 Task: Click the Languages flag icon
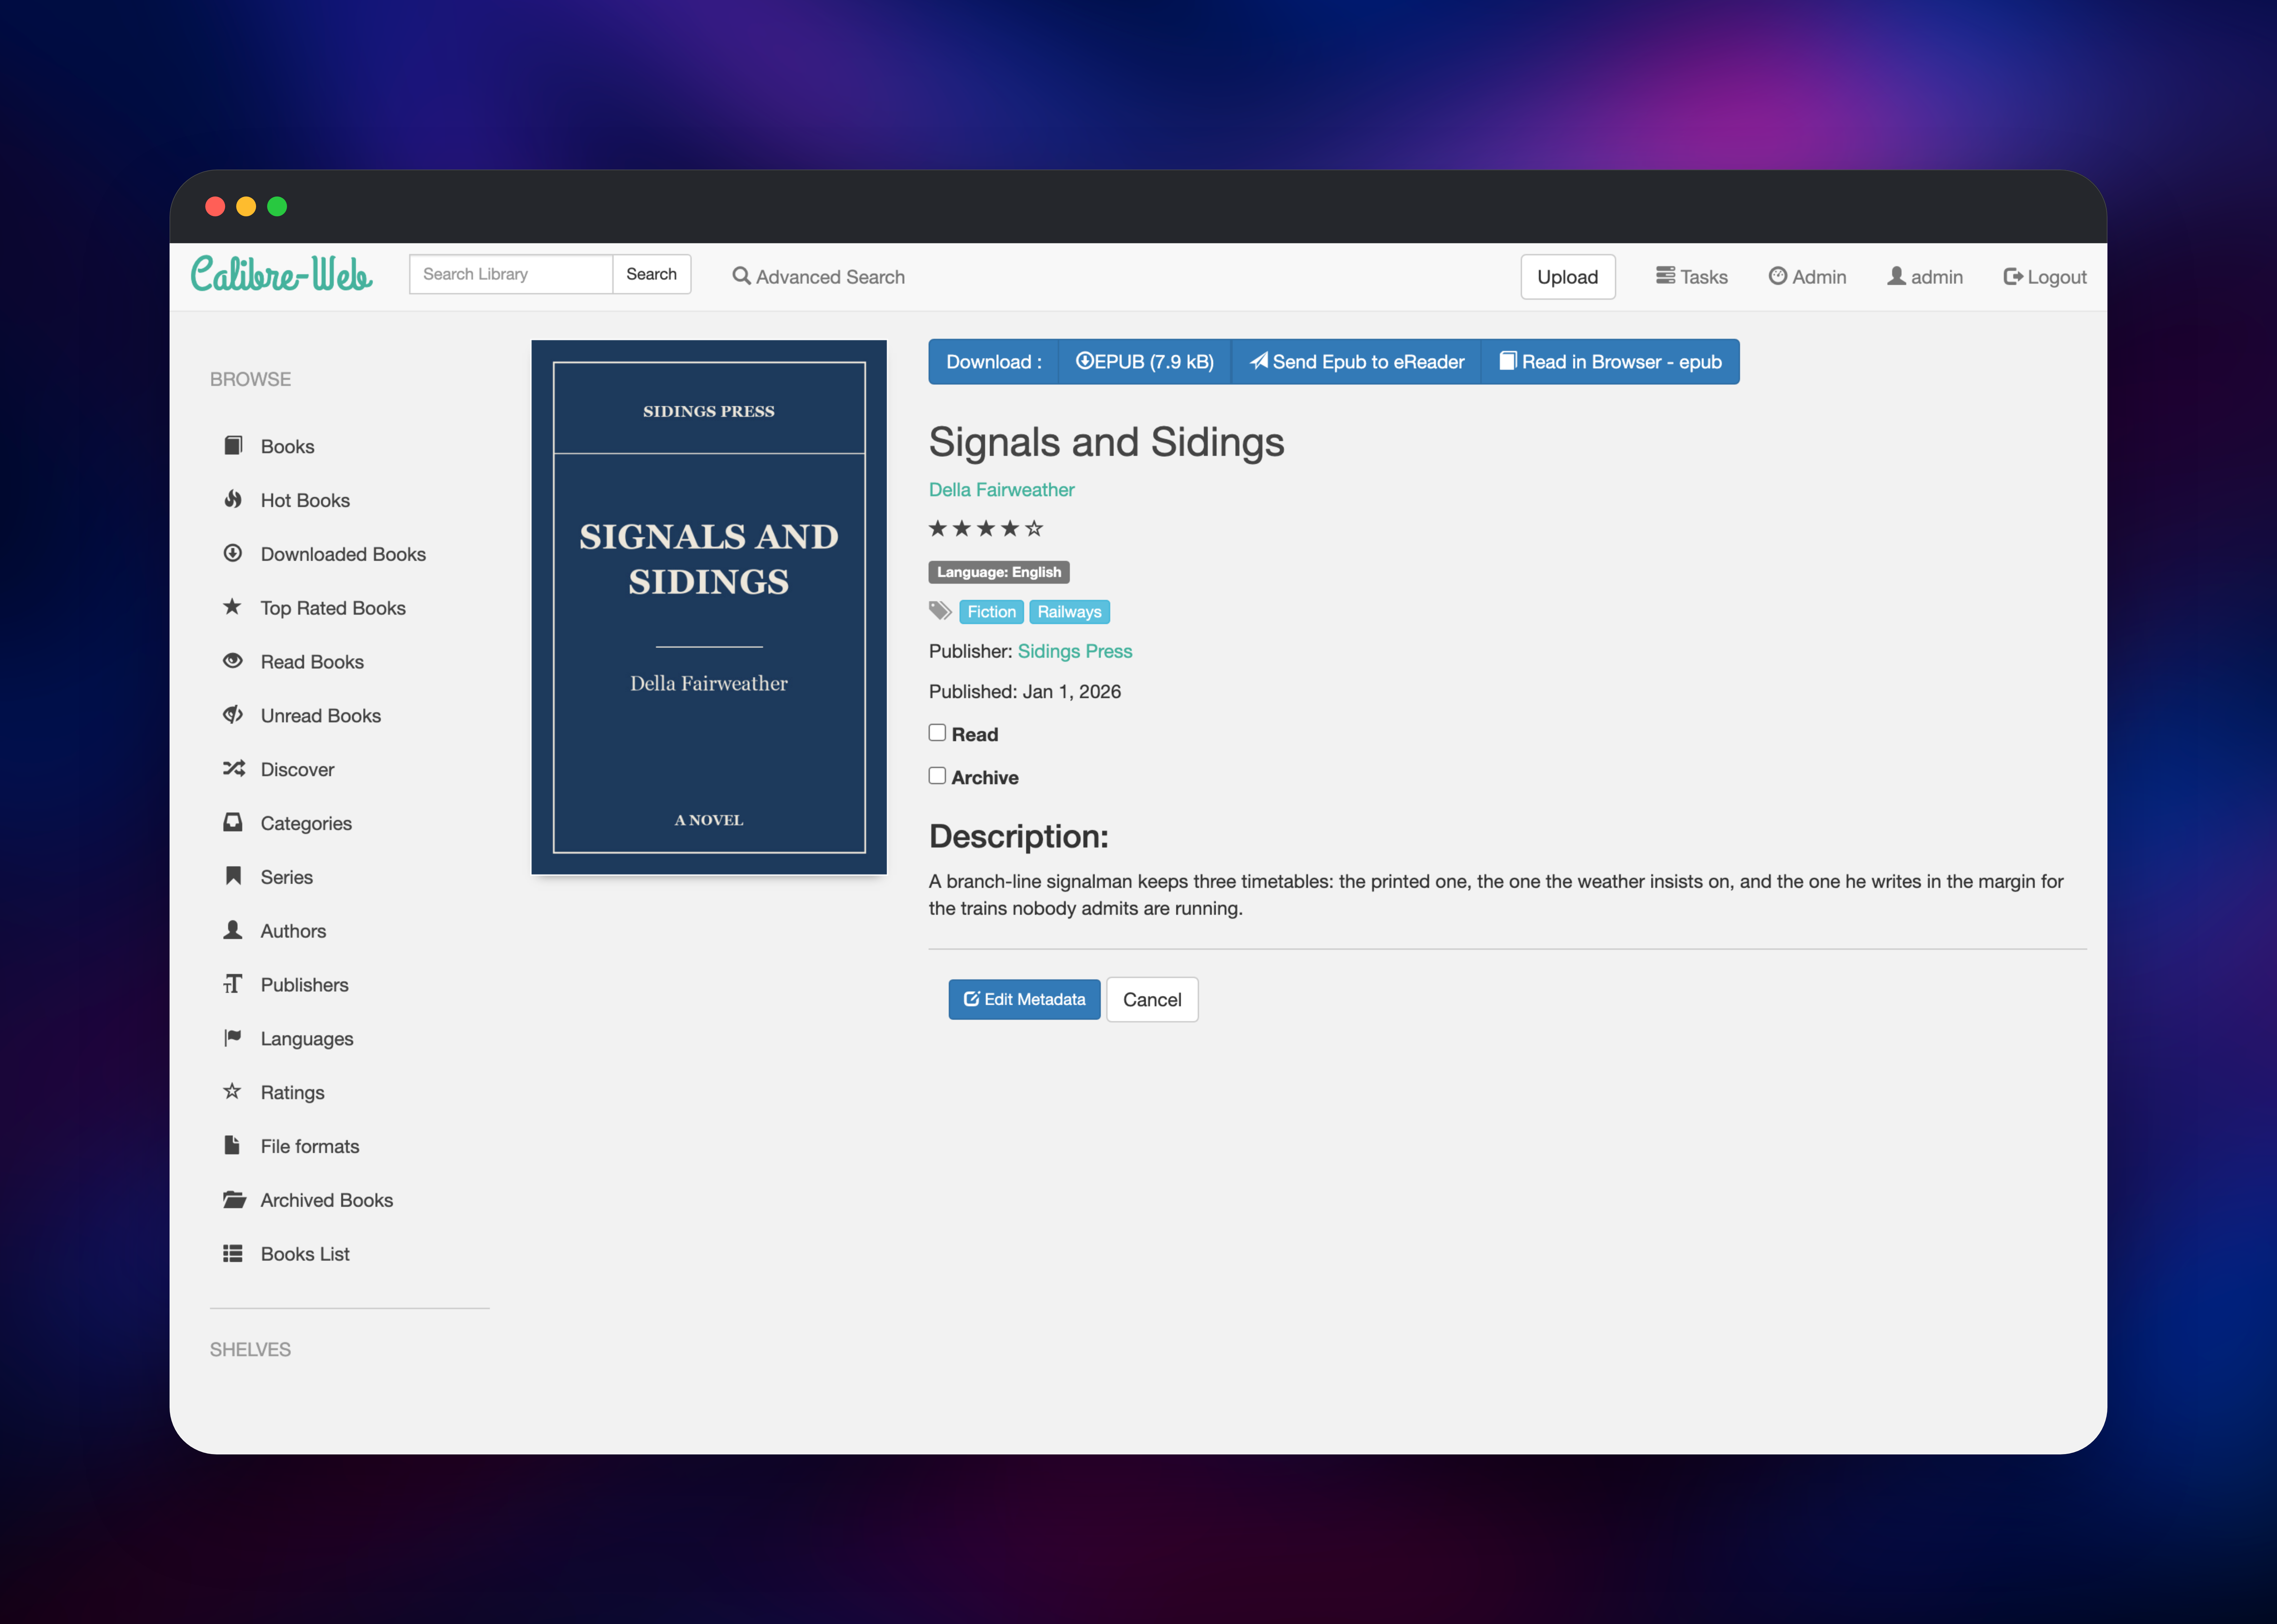coord(233,1038)
